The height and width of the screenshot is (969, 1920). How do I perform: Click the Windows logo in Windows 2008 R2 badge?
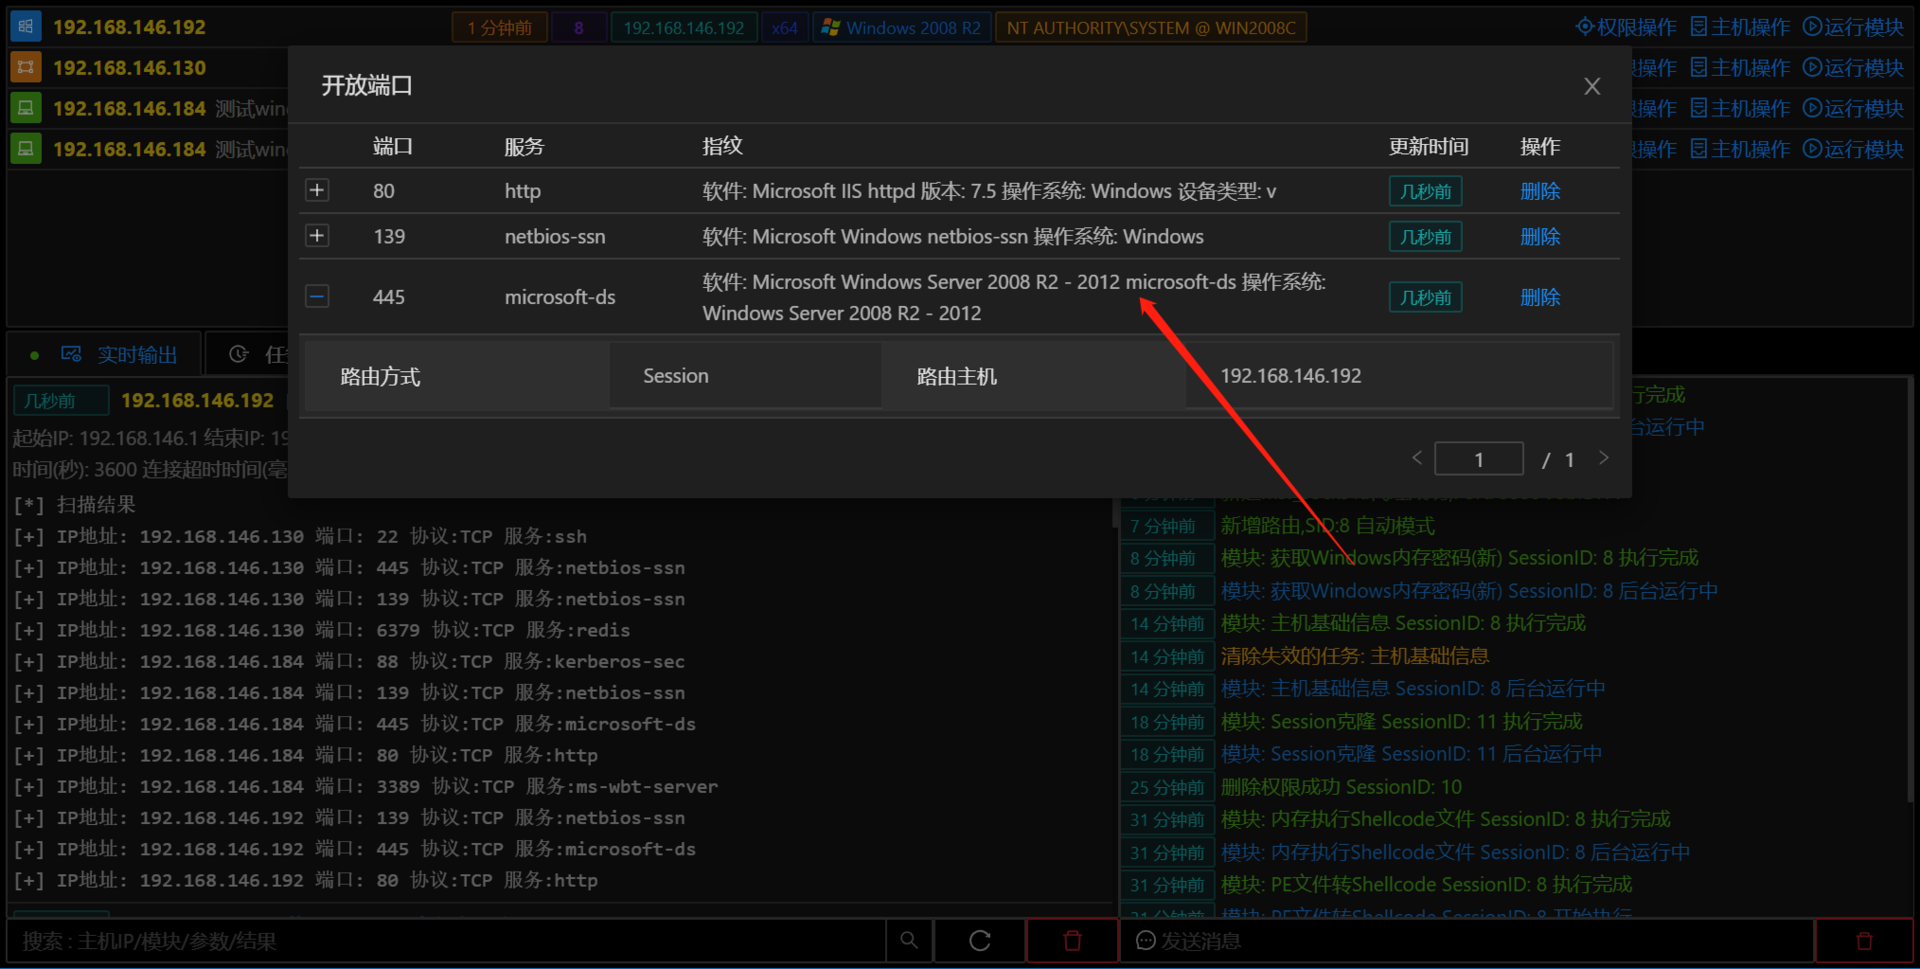831,27
